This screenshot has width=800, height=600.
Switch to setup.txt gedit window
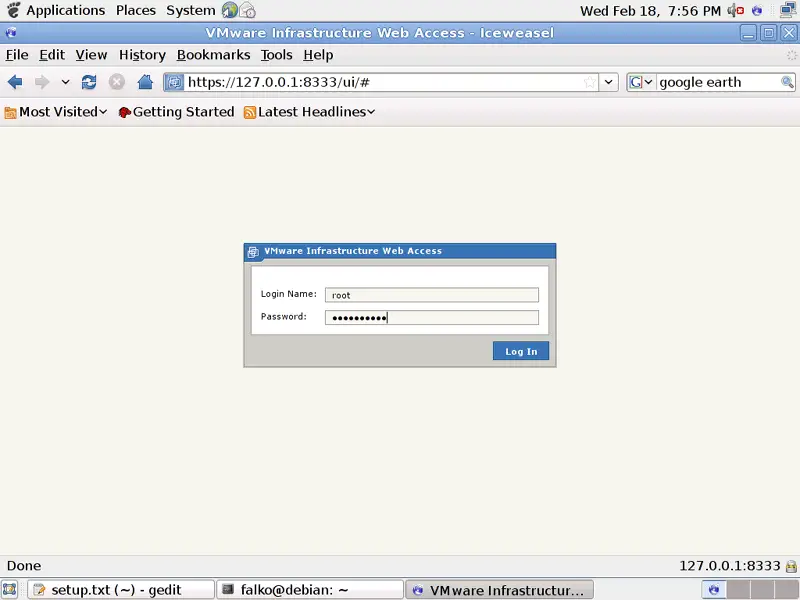(x=120, y=590)
